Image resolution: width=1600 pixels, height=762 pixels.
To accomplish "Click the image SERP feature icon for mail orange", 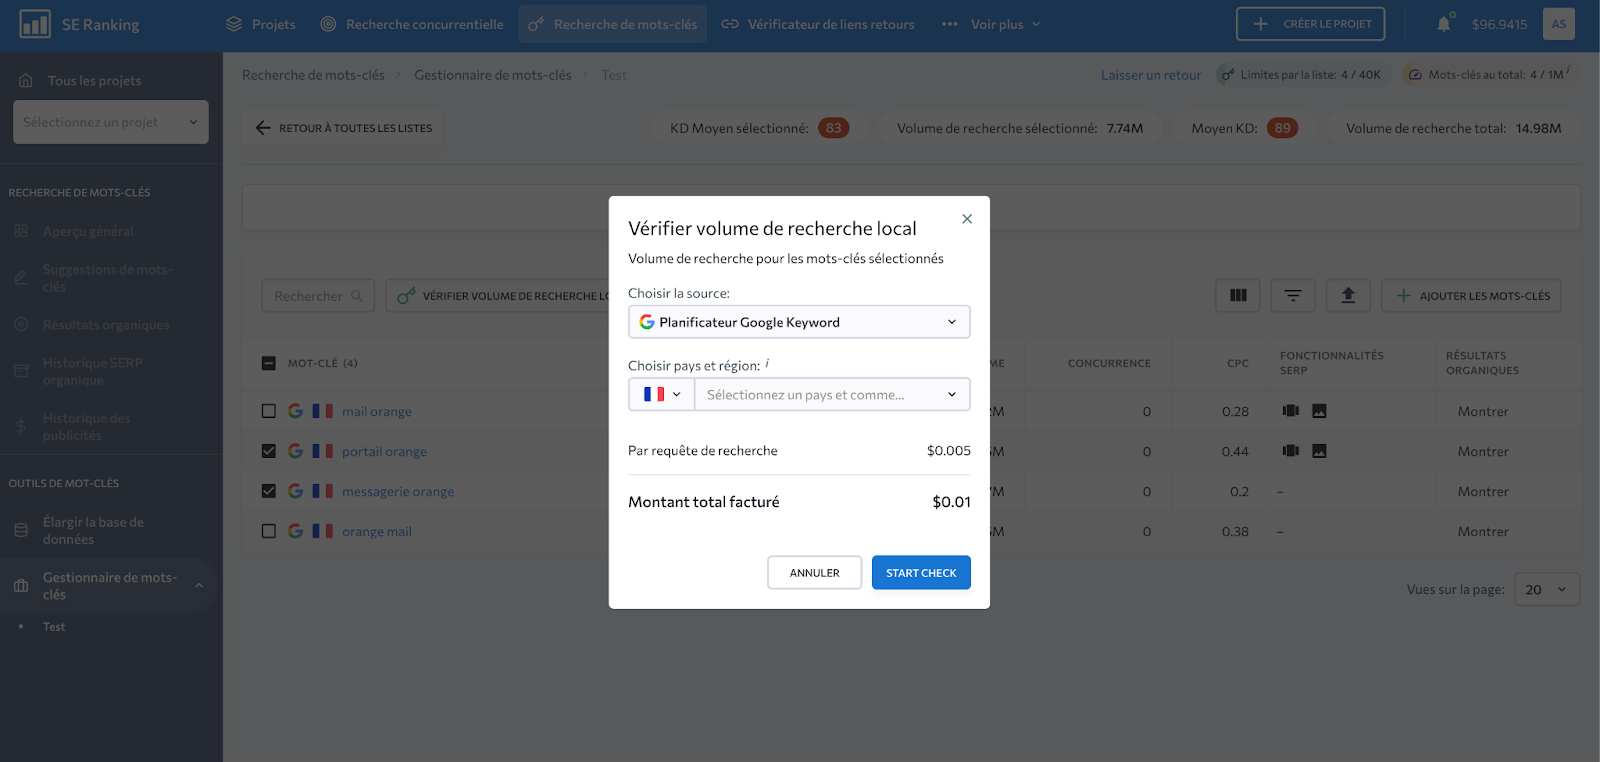I will coord(1319,411).
